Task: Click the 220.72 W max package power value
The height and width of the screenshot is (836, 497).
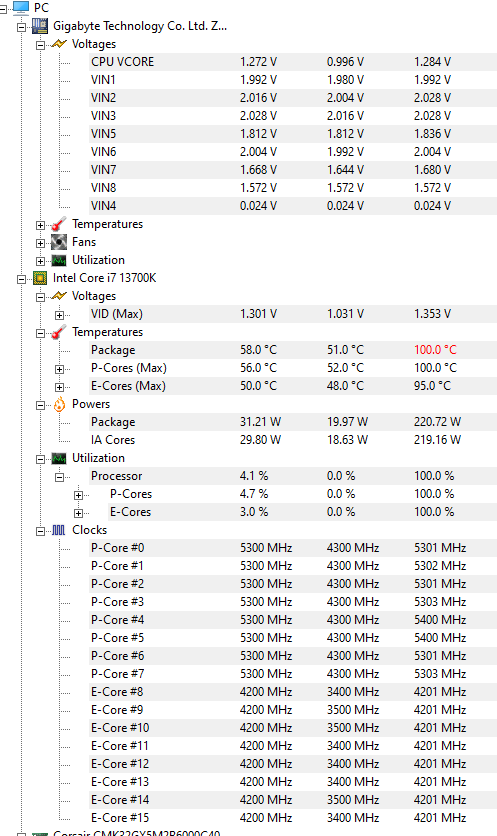Action: click(x=437, y=422)
